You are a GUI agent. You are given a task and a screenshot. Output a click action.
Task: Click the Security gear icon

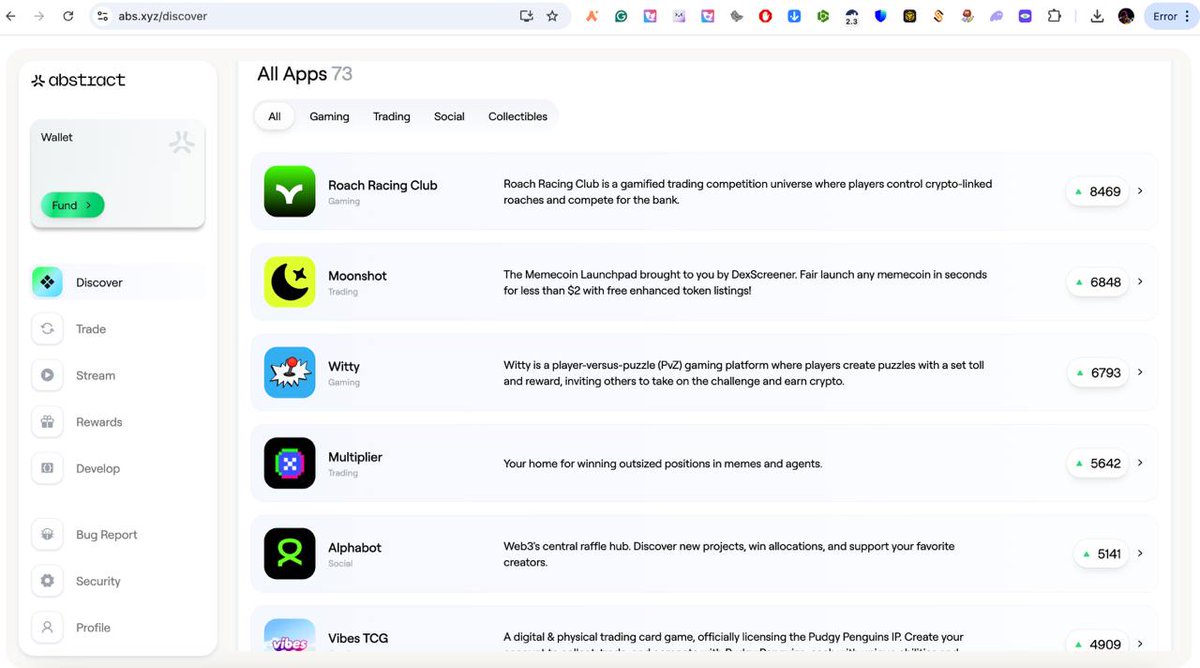(x=47, y=581)
